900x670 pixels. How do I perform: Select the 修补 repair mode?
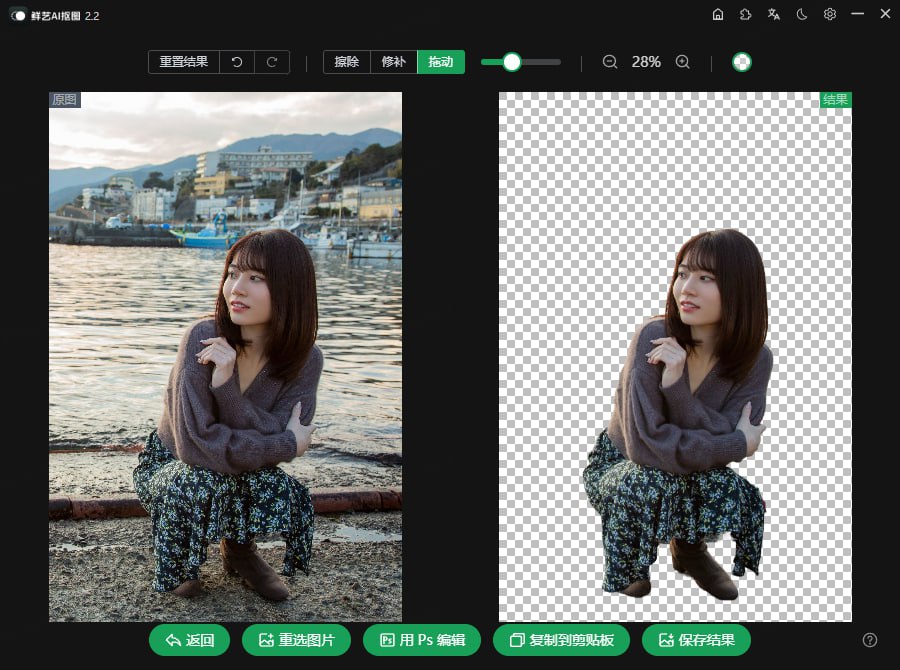[x=394, y=62]
